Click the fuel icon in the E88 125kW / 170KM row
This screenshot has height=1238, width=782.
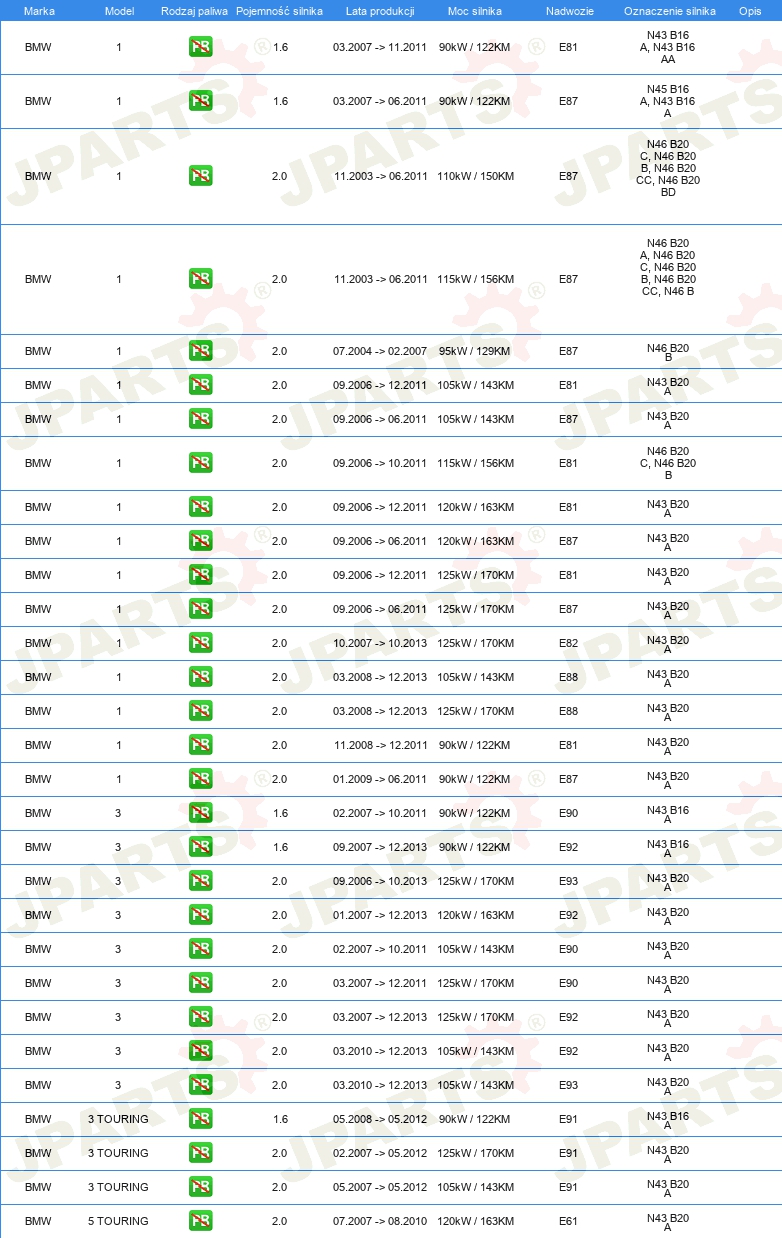pyautogui.click(x=200, y=711)
